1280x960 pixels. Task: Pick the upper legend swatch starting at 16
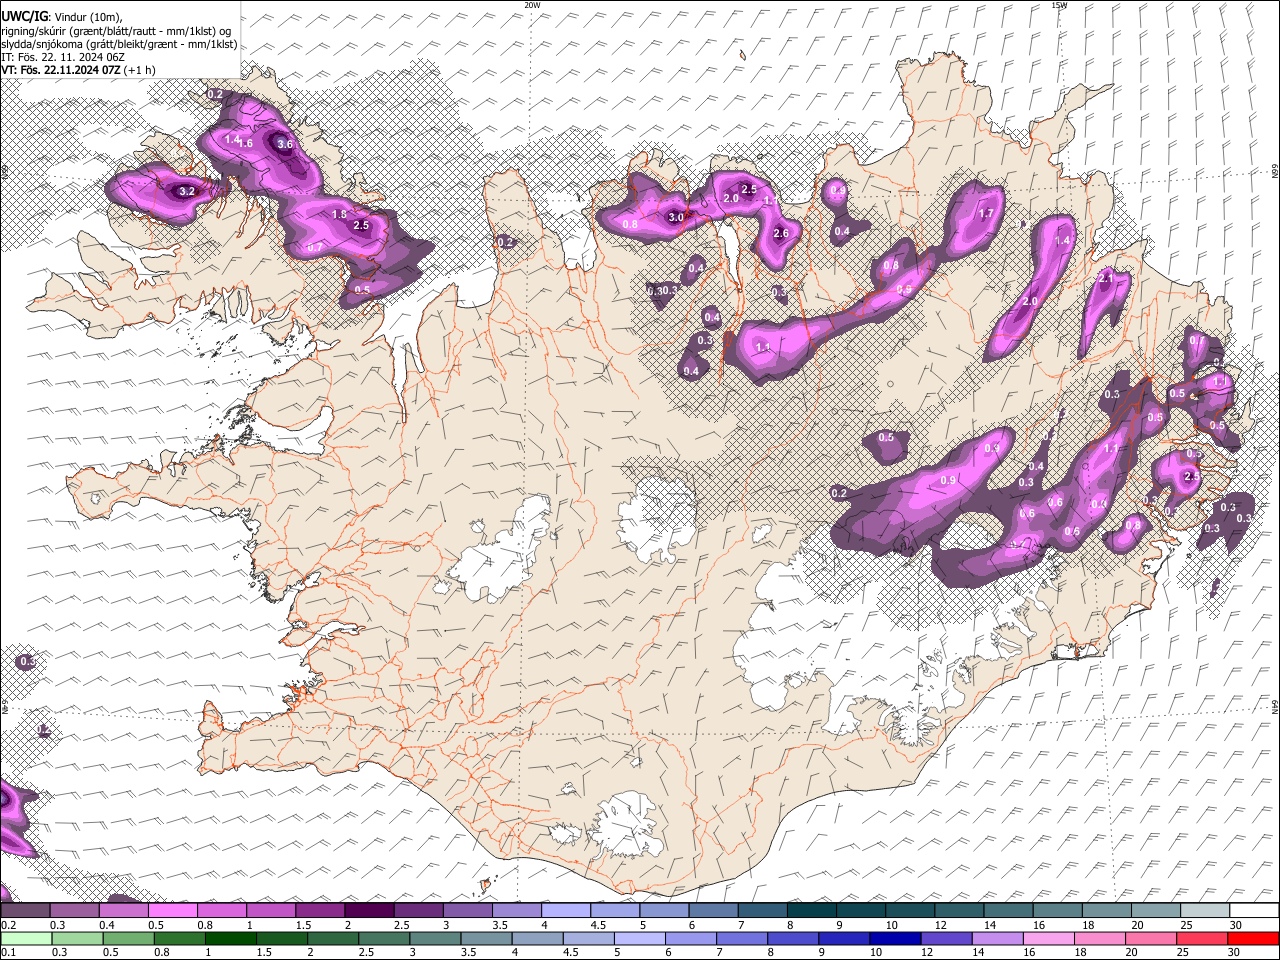pyautogui.click(x=1056, y=911)
